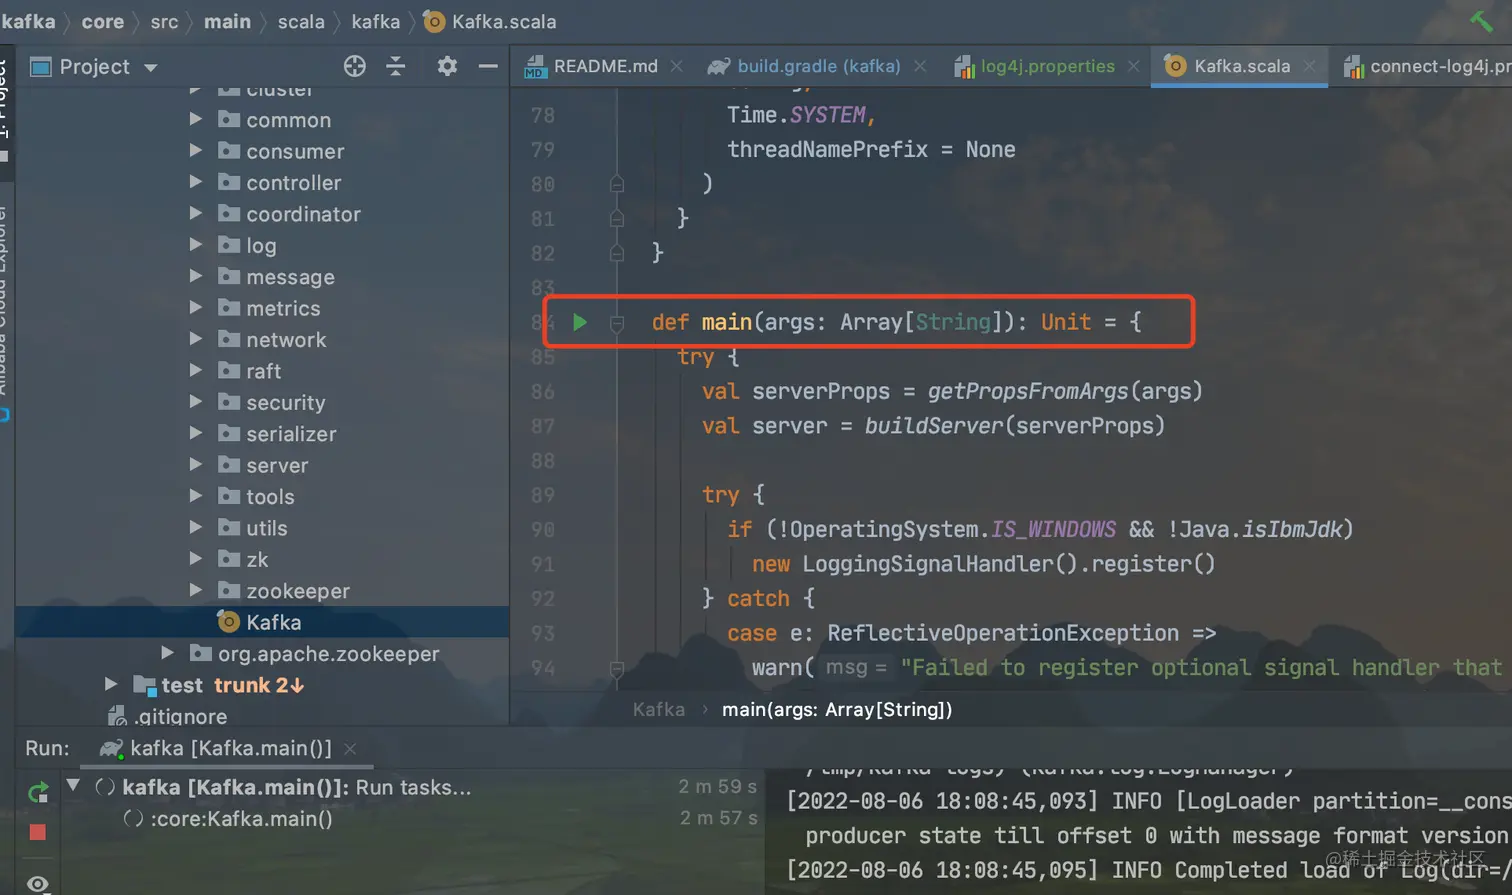
Task: Select the tools folder in tree
Action: point(270,496)
